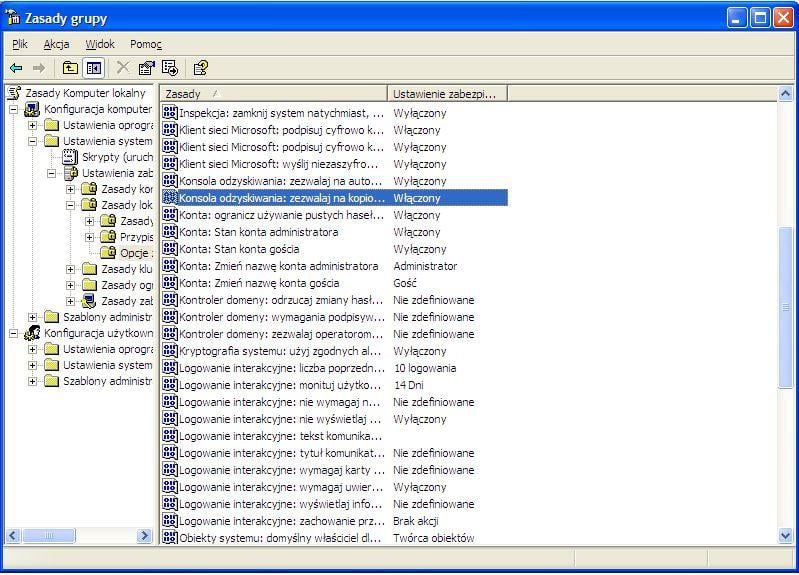
Task: Select Konta: Zmień nazwę konta administratora policy
Action: pyautogui.click(x=278, y=266)
